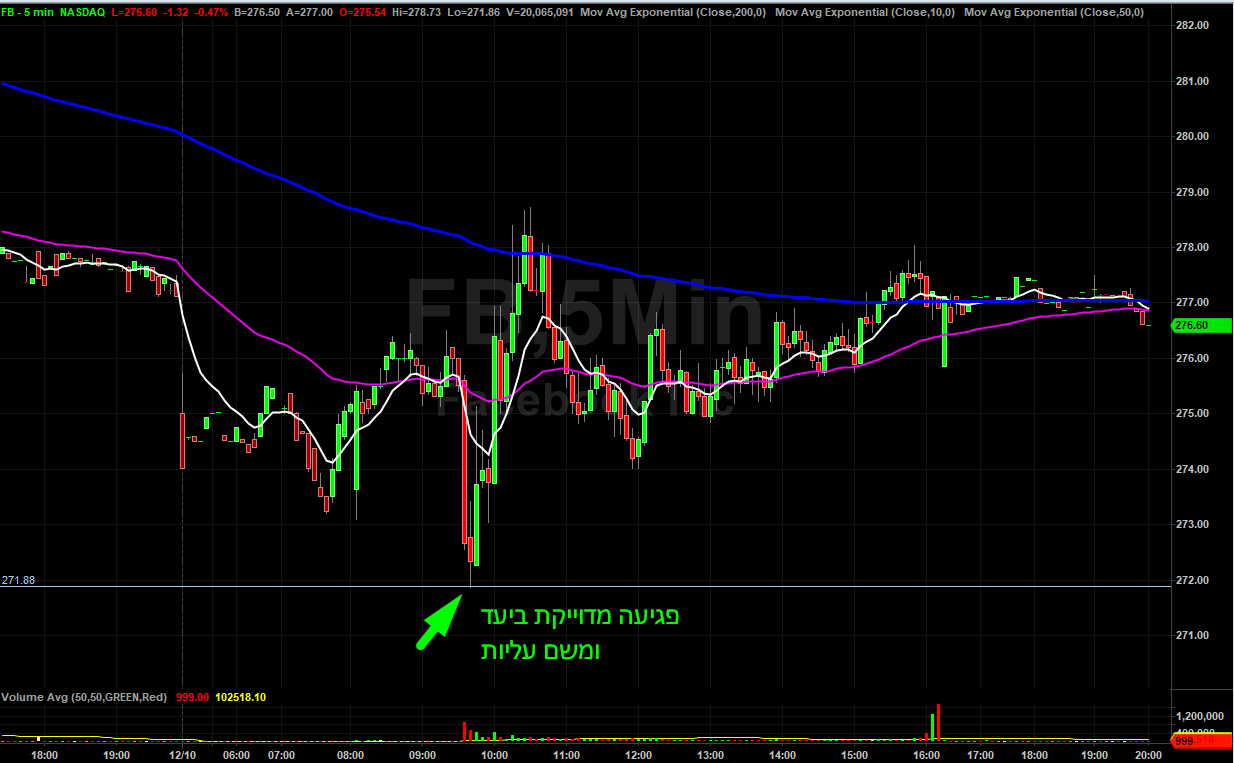
Task: Open Mov Avg Exponential (Close,50,0) indicator
Action: click(1053, 10)
